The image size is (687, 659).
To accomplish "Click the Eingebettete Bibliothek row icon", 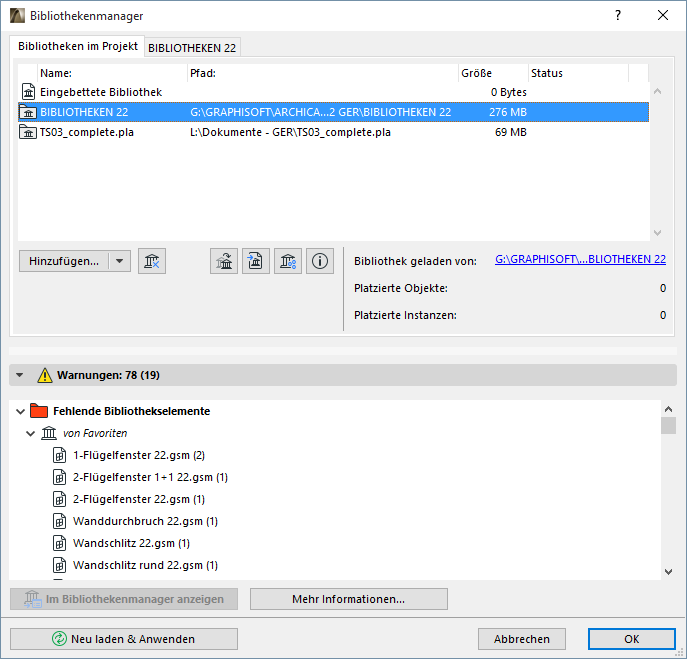I will 28,92.
